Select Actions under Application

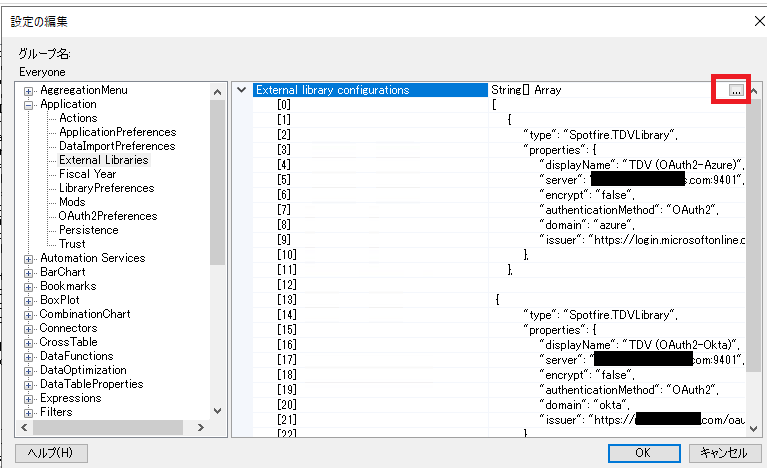click(x=78, y=118)
